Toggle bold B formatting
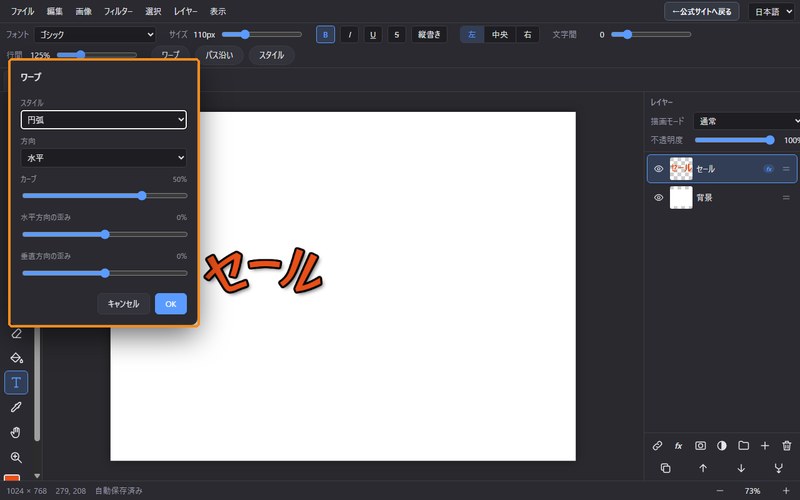 [x=326, y=35]
